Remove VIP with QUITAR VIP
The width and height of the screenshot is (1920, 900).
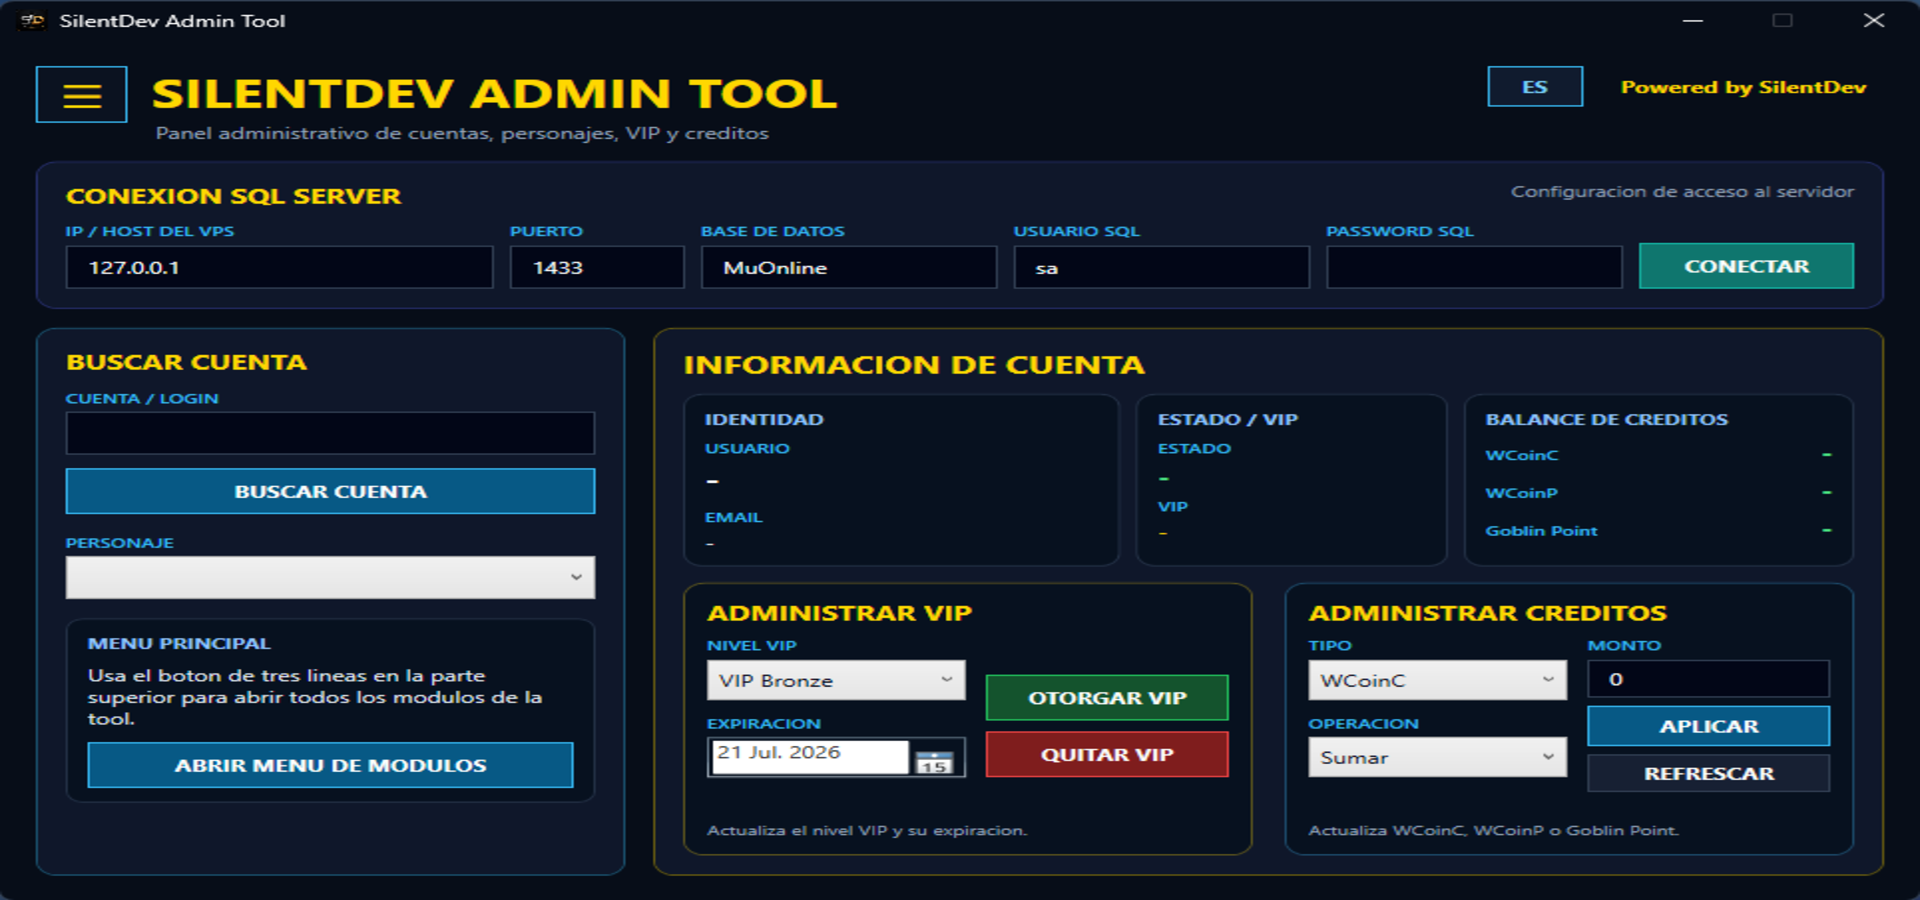point(1107,755)
